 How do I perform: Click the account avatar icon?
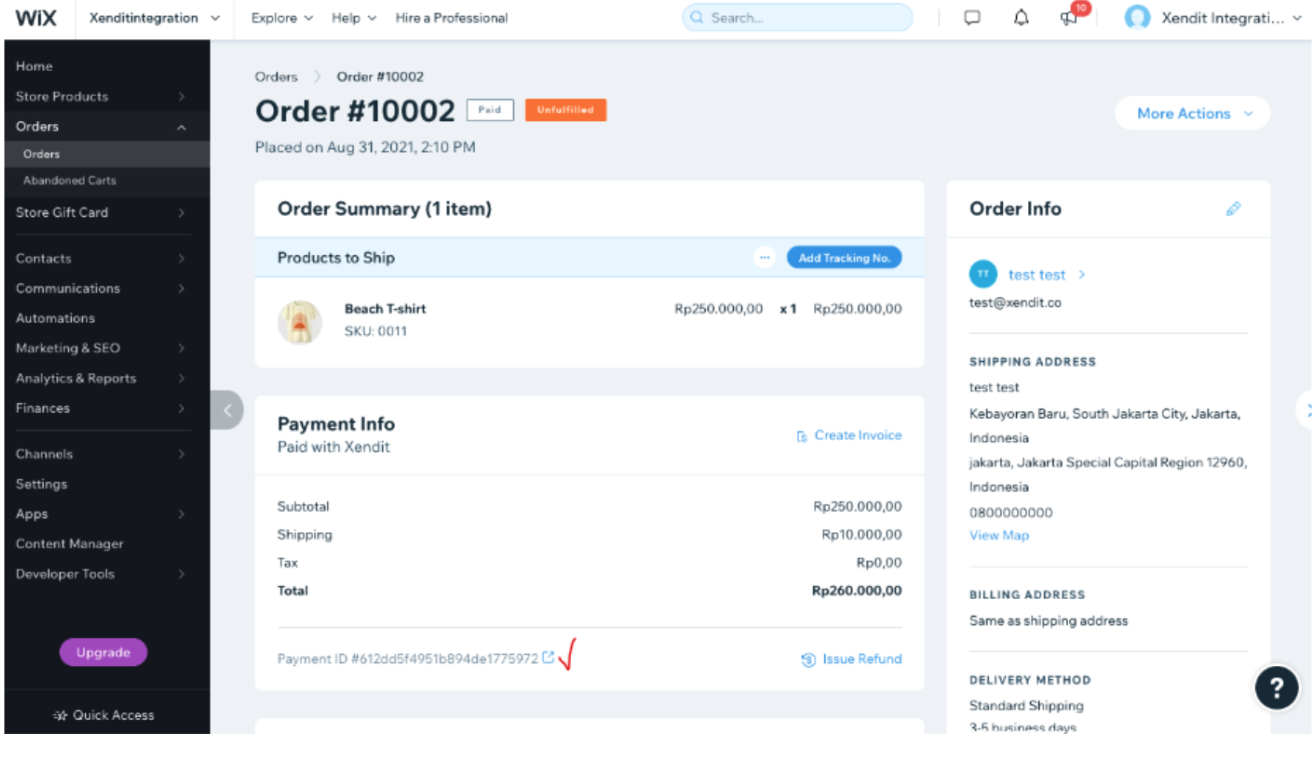click(1138, 17)
